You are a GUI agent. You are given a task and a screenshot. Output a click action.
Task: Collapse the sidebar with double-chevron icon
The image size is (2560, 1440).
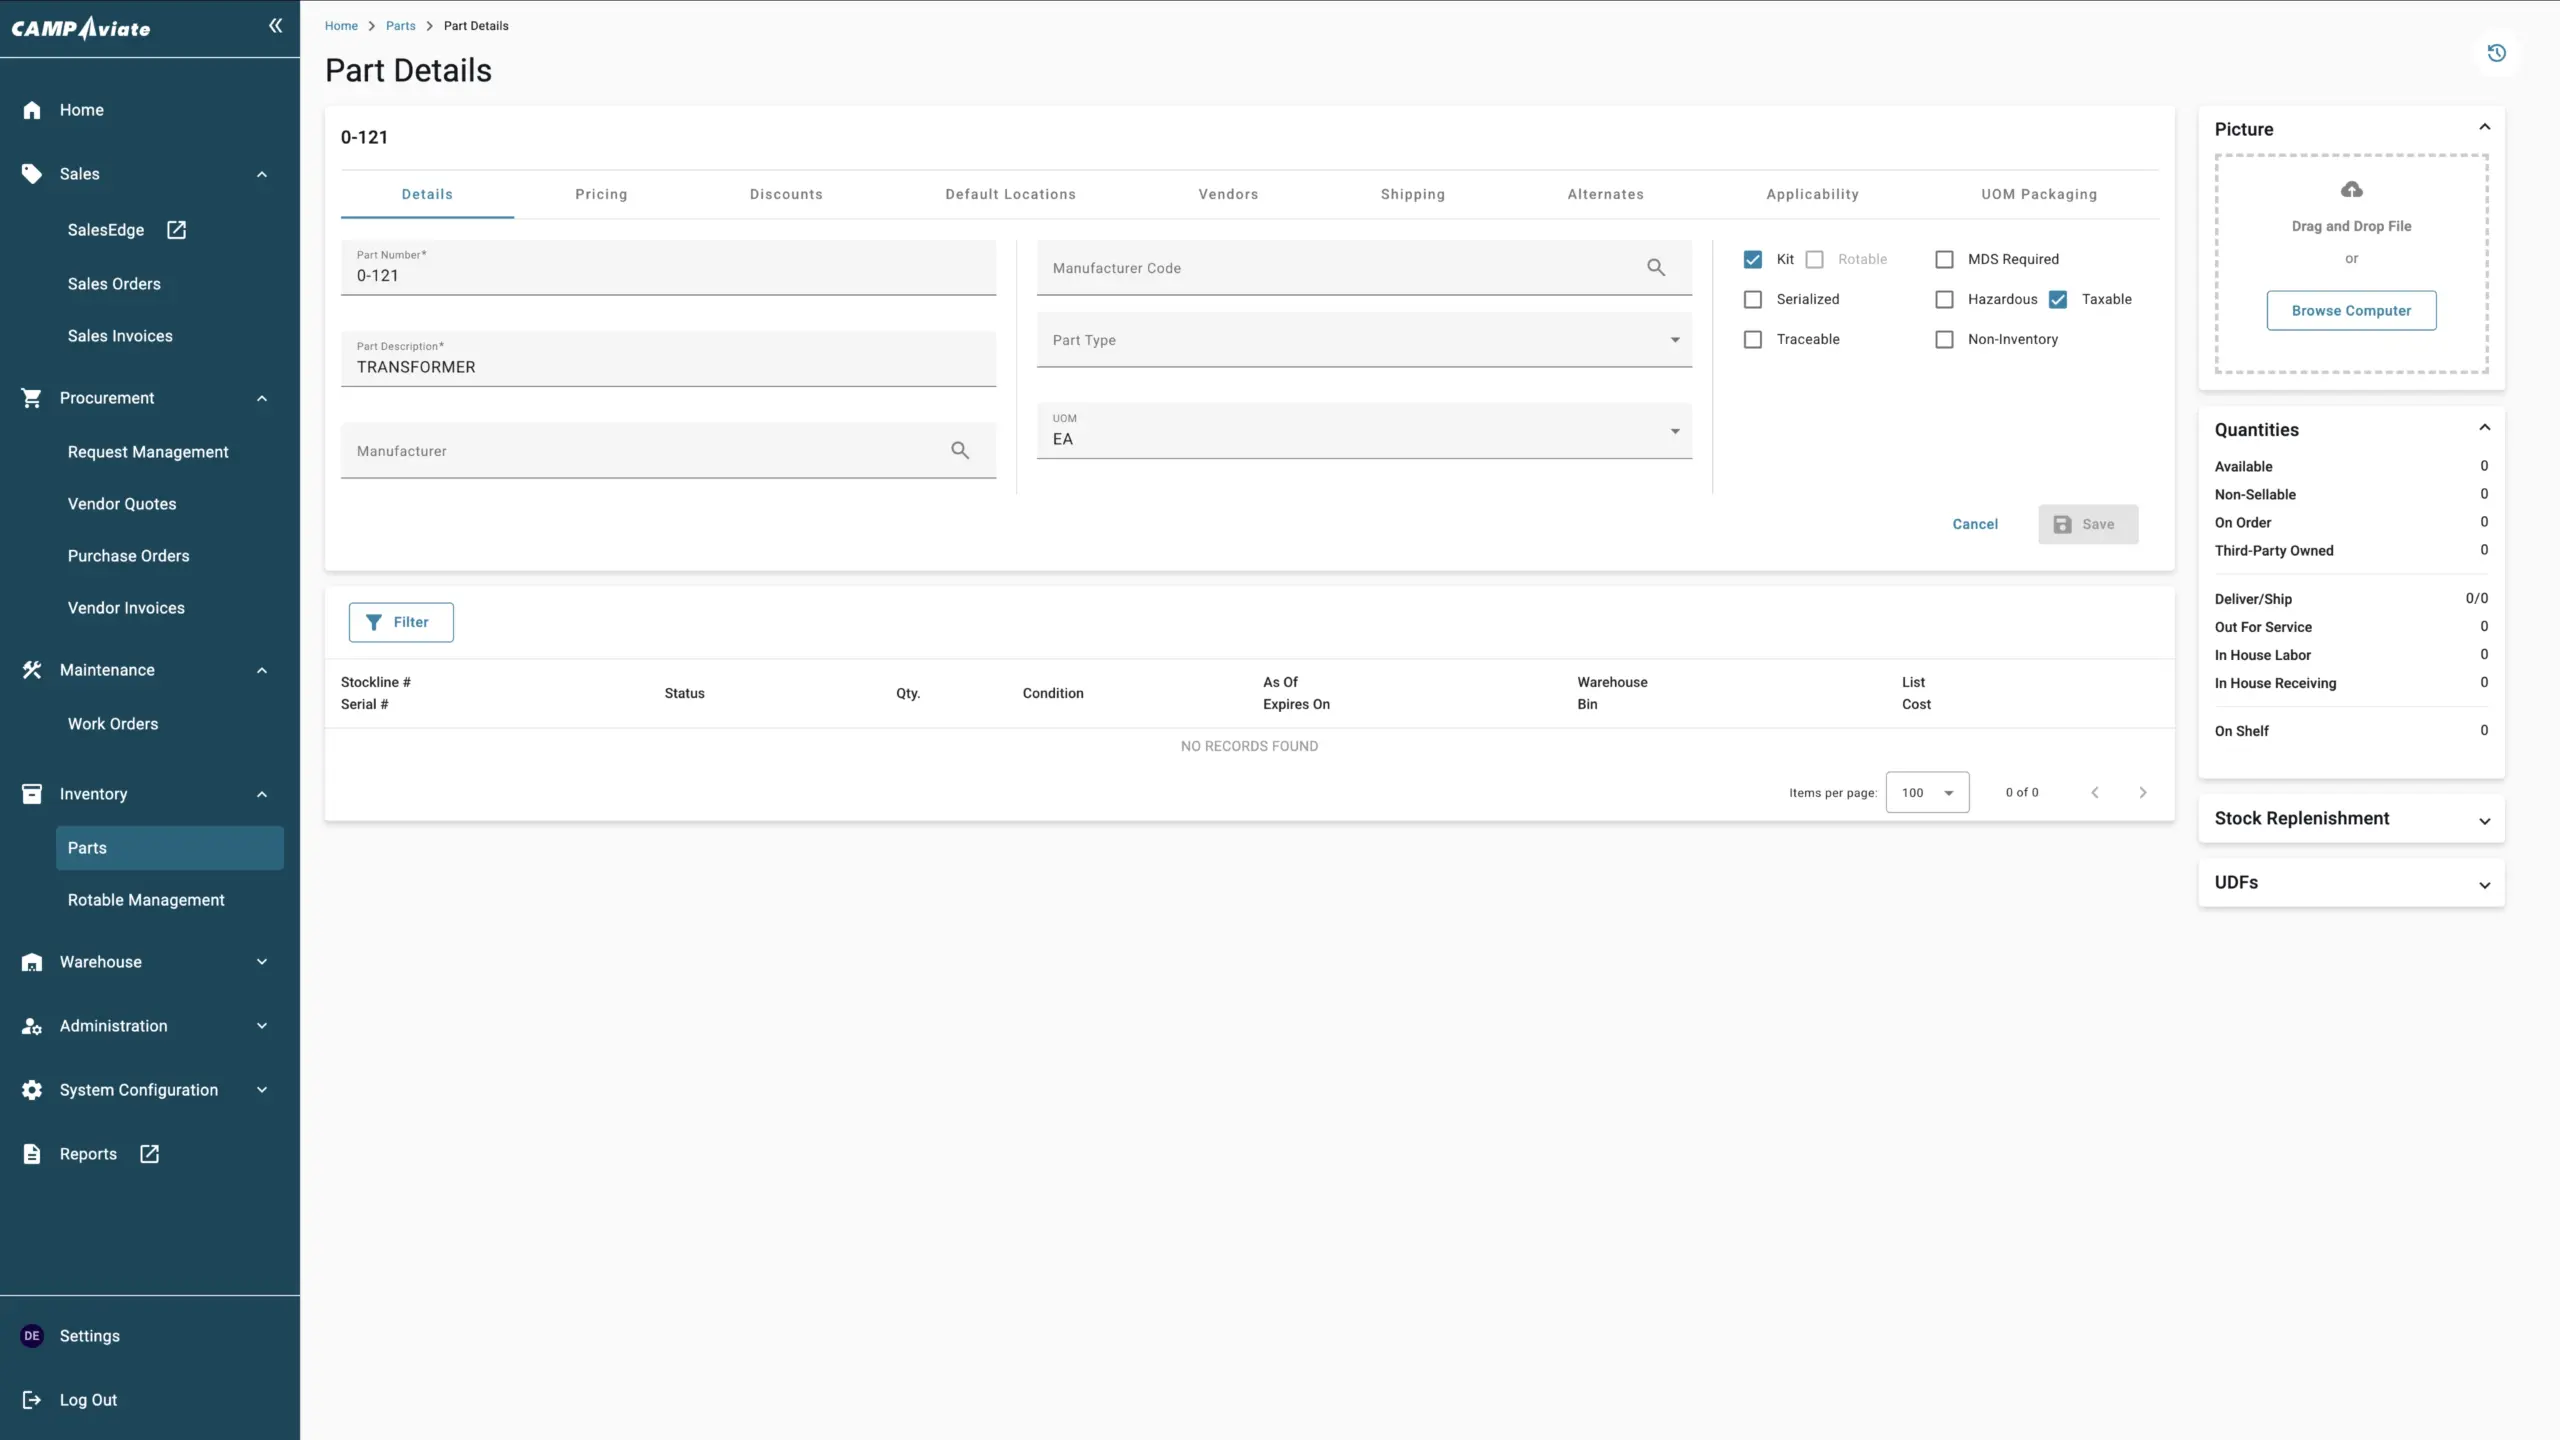click(x=275, y=26)
